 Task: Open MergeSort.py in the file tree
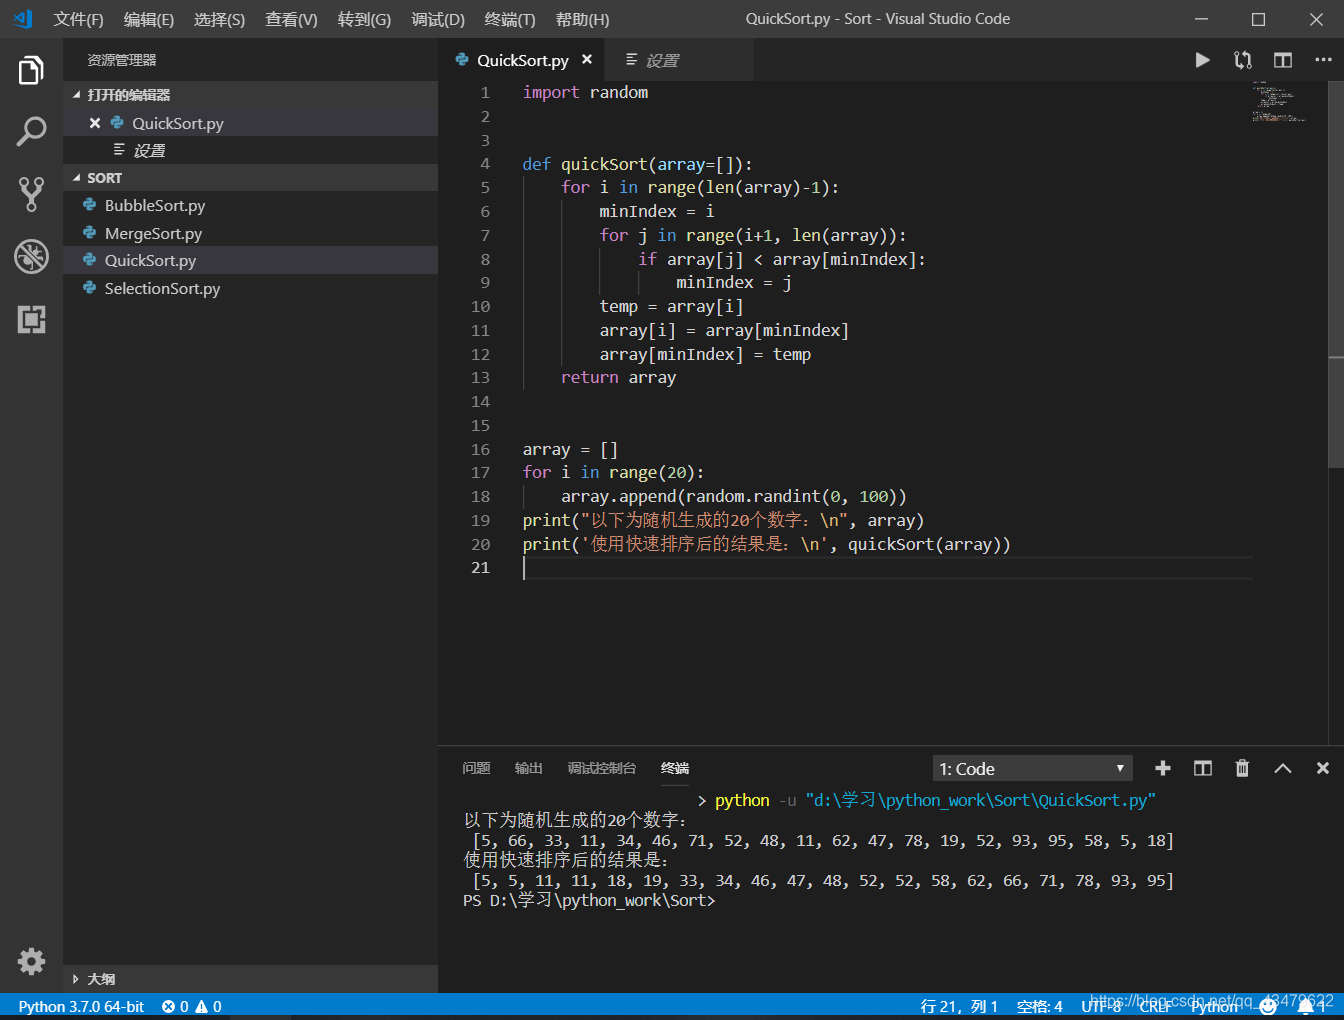[x=250, y=233]
